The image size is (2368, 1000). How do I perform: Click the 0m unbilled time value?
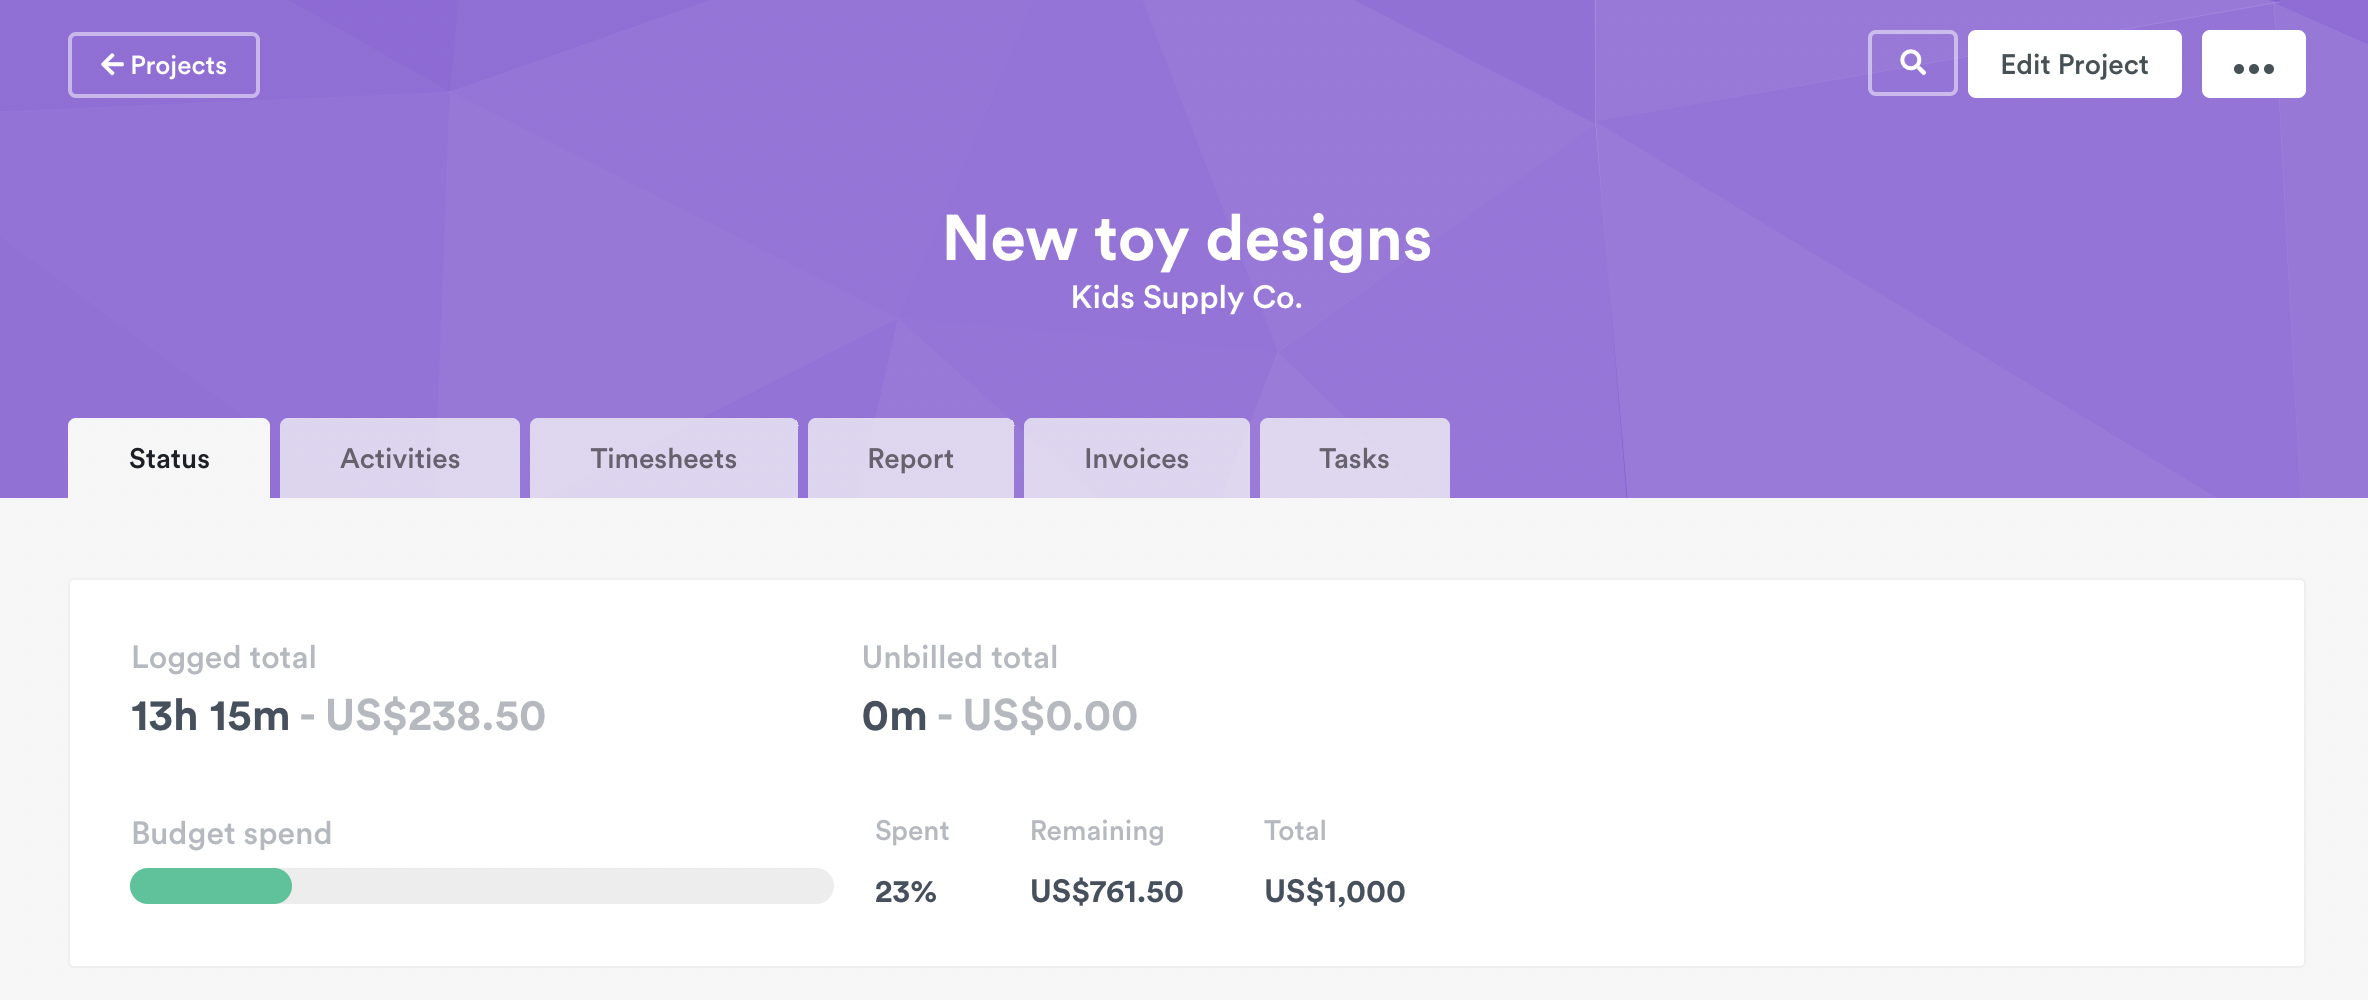click(894, 716)
